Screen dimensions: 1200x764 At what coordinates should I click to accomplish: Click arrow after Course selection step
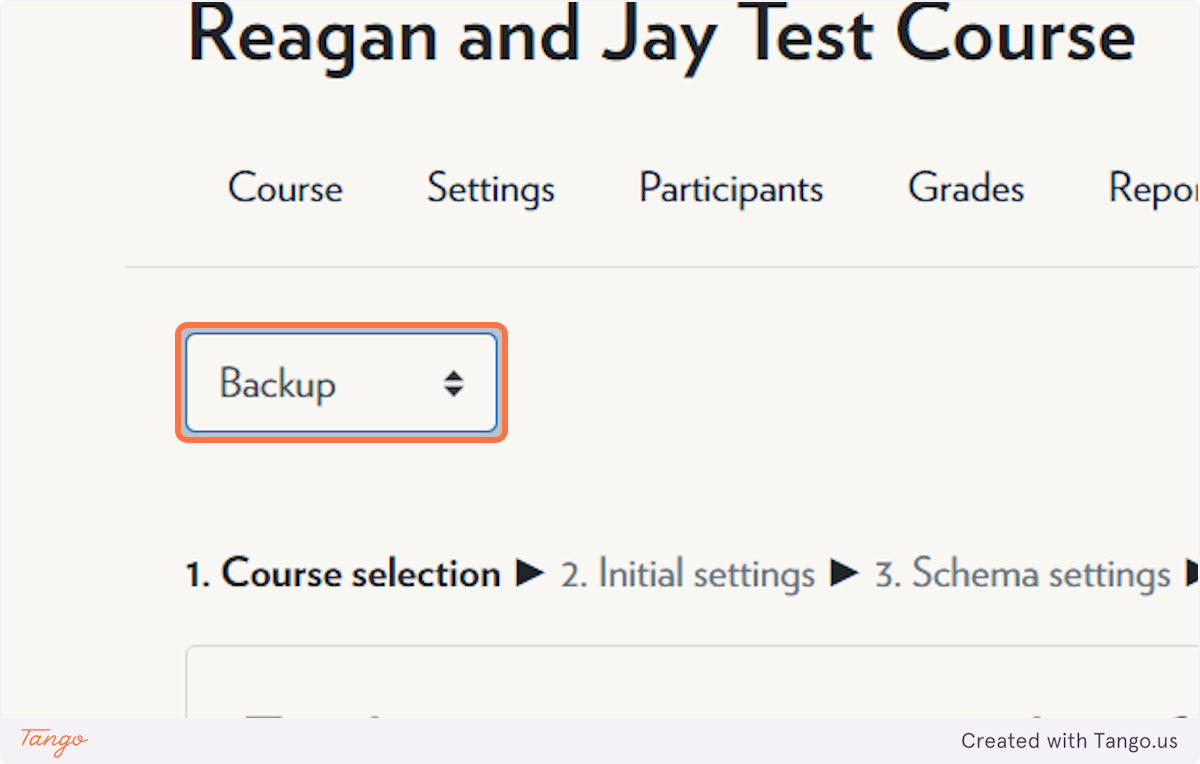(530, 574)
